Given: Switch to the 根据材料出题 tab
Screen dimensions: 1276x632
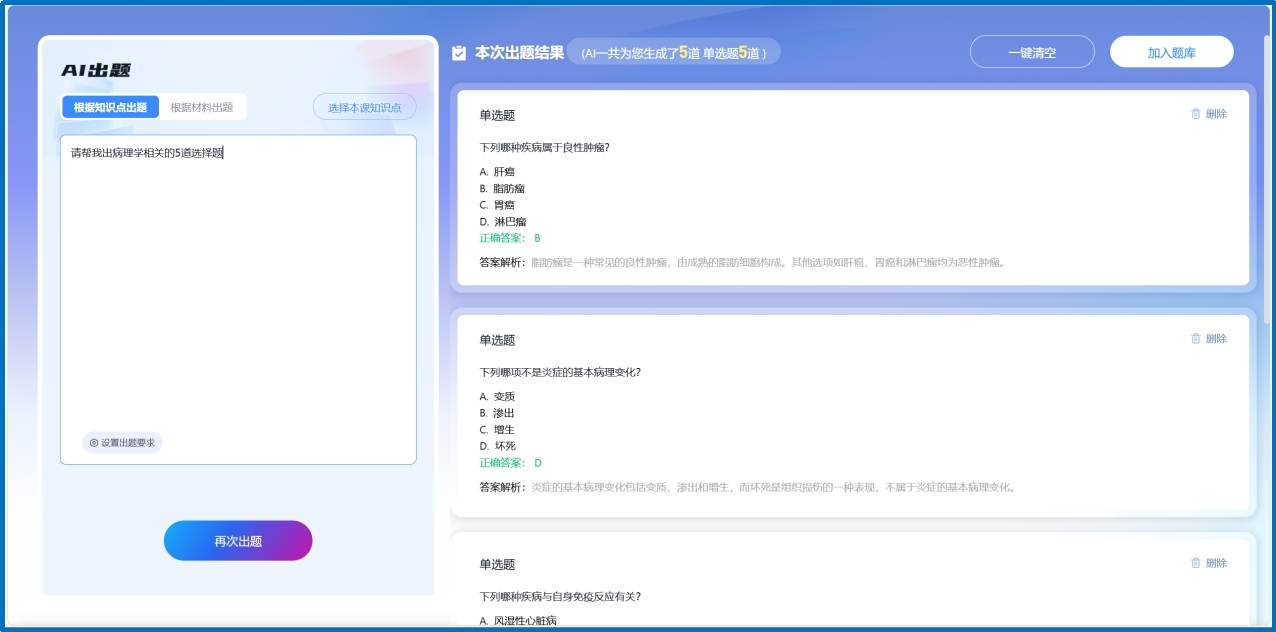Looking at the screenshot, I should 202,107.
